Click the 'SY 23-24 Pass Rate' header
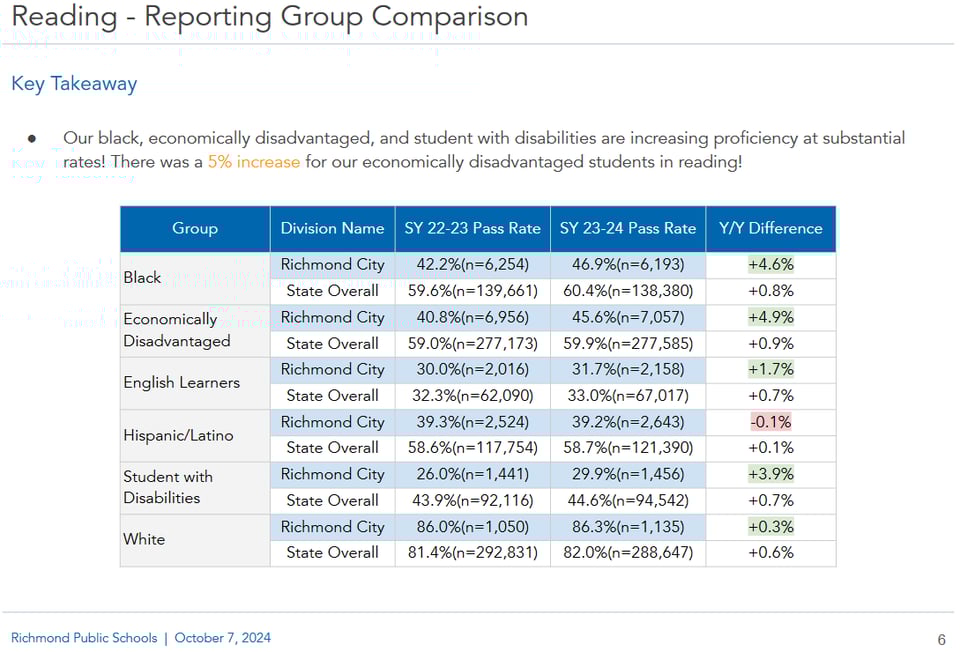 pos(627,229)
